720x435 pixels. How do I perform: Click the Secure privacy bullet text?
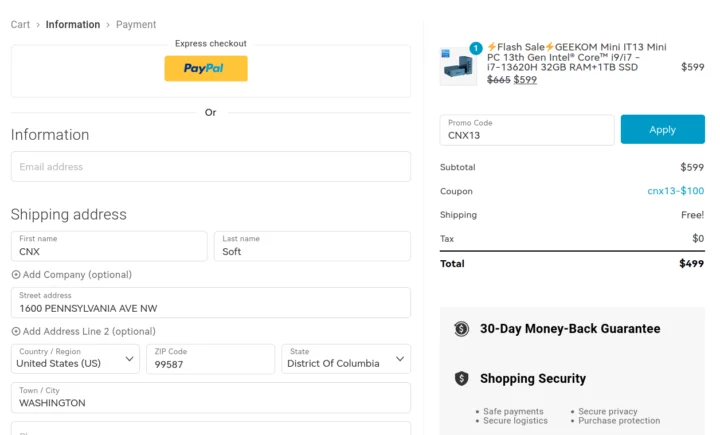point(608,412)
